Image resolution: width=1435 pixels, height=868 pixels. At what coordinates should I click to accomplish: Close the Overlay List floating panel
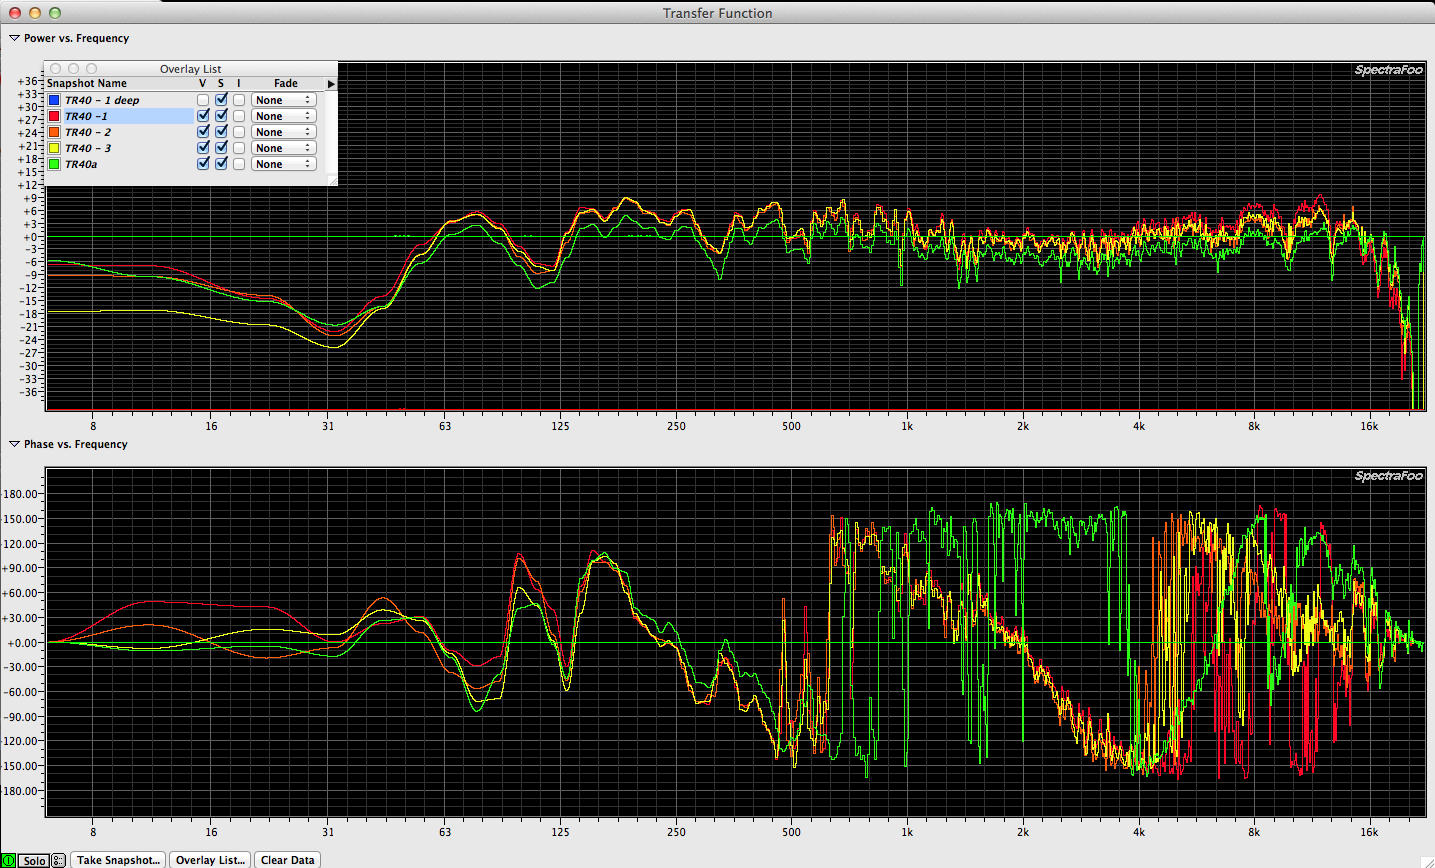(56, 69)
